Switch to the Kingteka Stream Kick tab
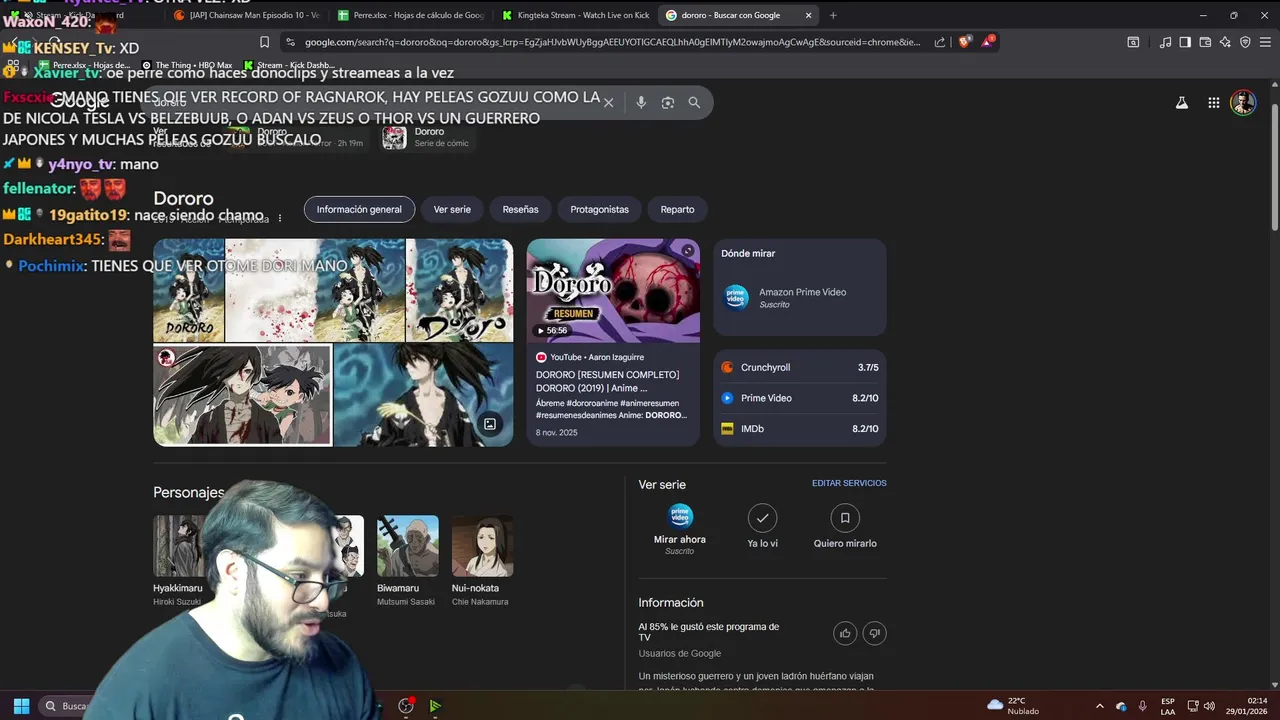The height and width of the screenshot is (720, 1280). pyautogui.click(x=575, y=15)
